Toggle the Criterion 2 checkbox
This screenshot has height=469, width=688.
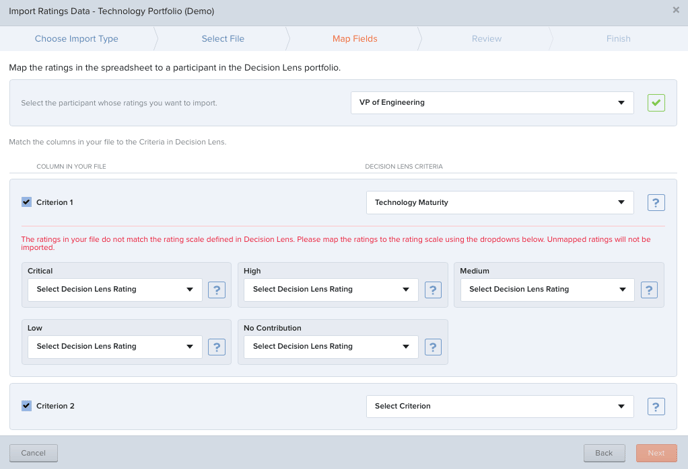tap(27, 406)
